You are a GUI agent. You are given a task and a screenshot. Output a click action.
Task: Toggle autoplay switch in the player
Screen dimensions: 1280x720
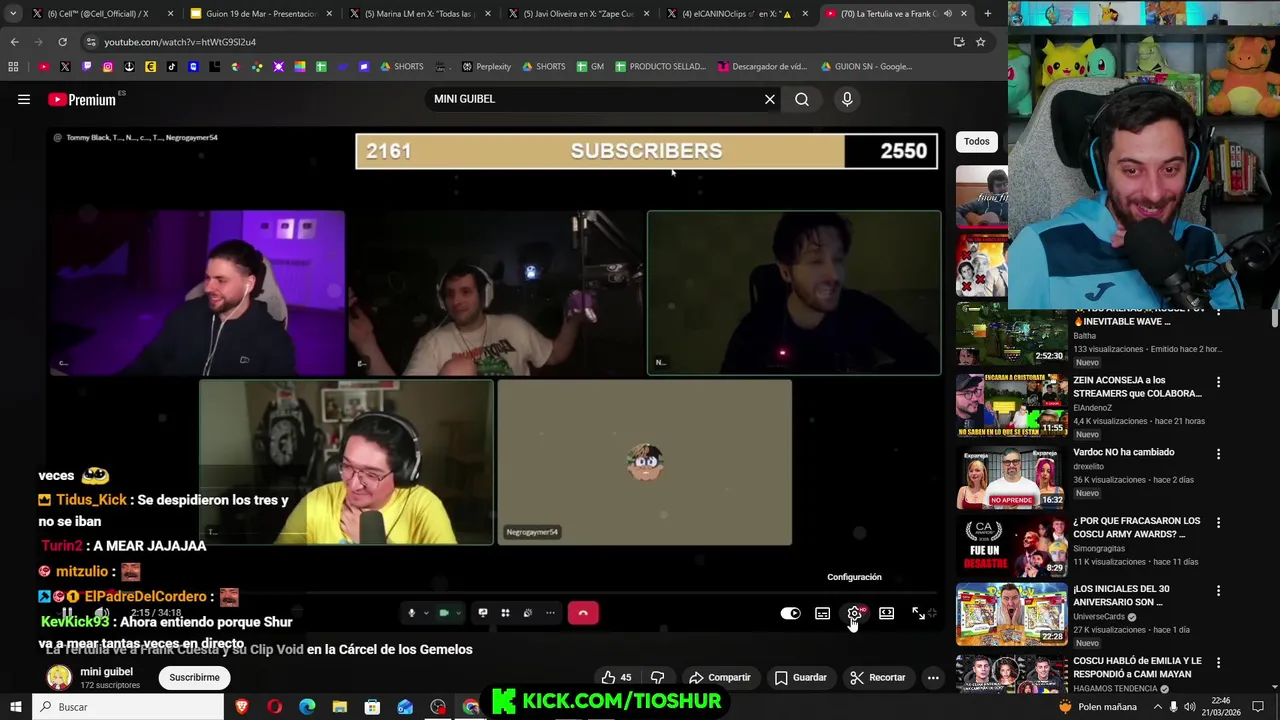point(790,613)
